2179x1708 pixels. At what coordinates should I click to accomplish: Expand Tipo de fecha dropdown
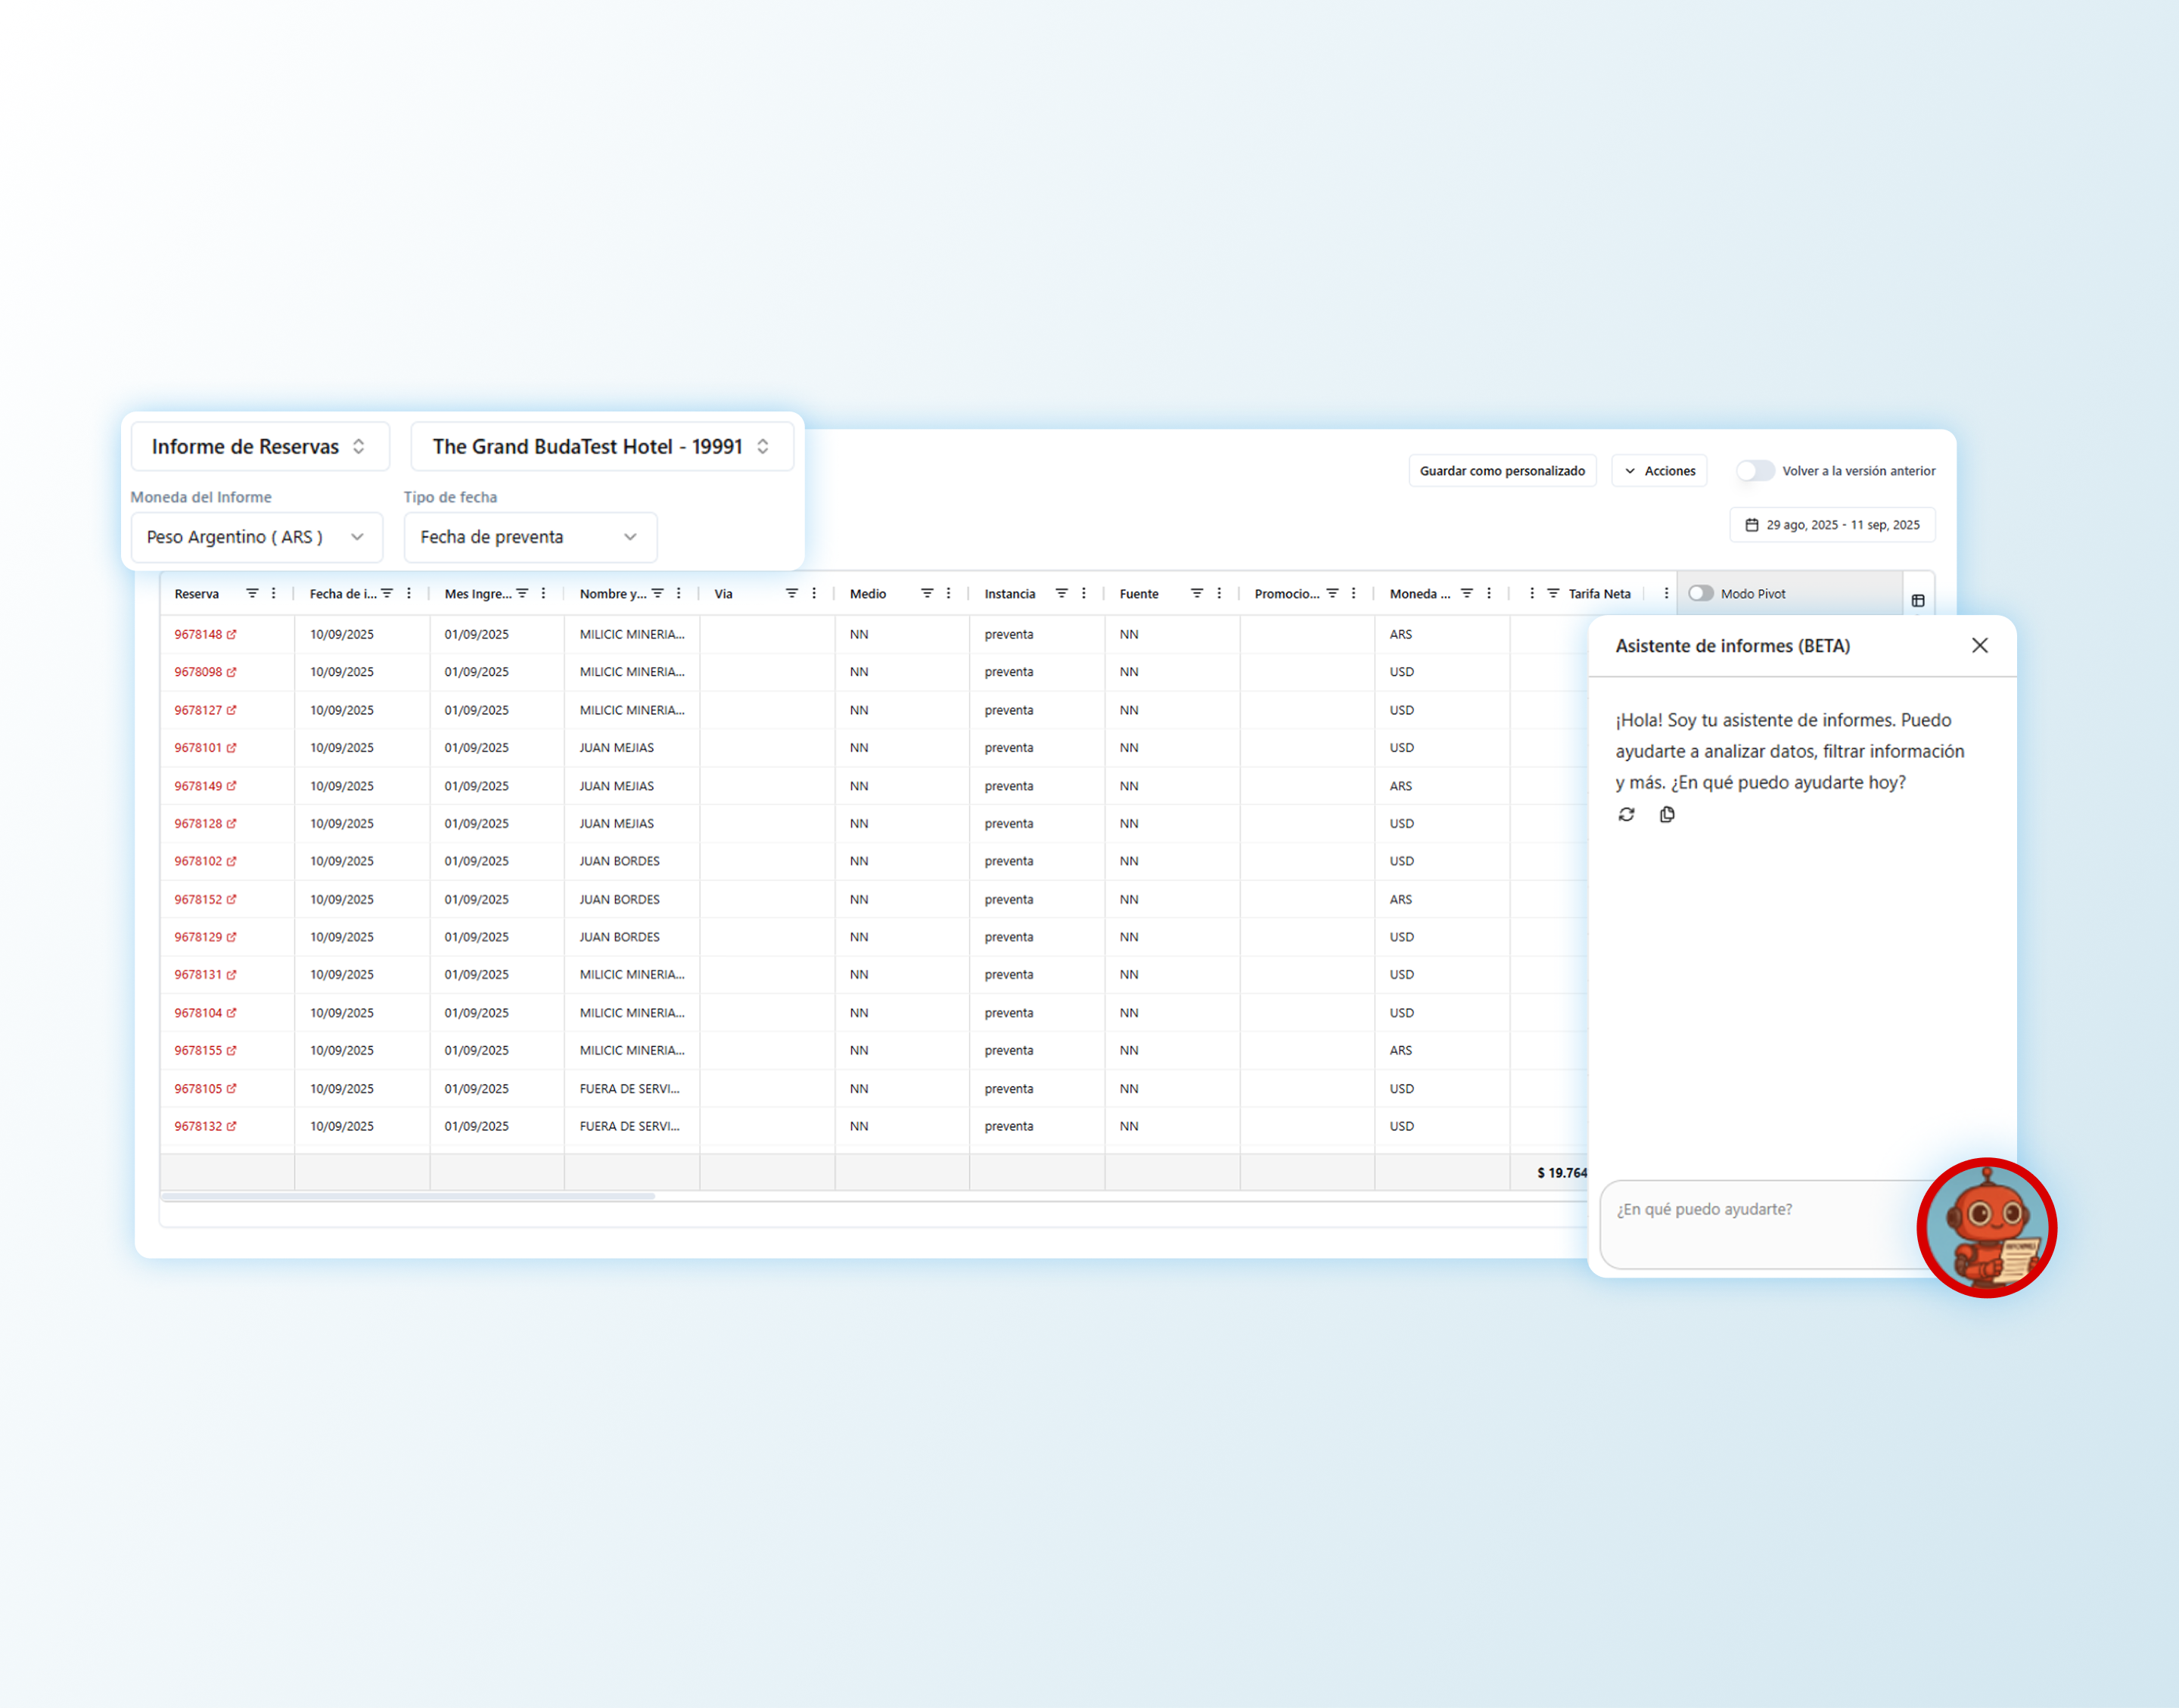529,537
